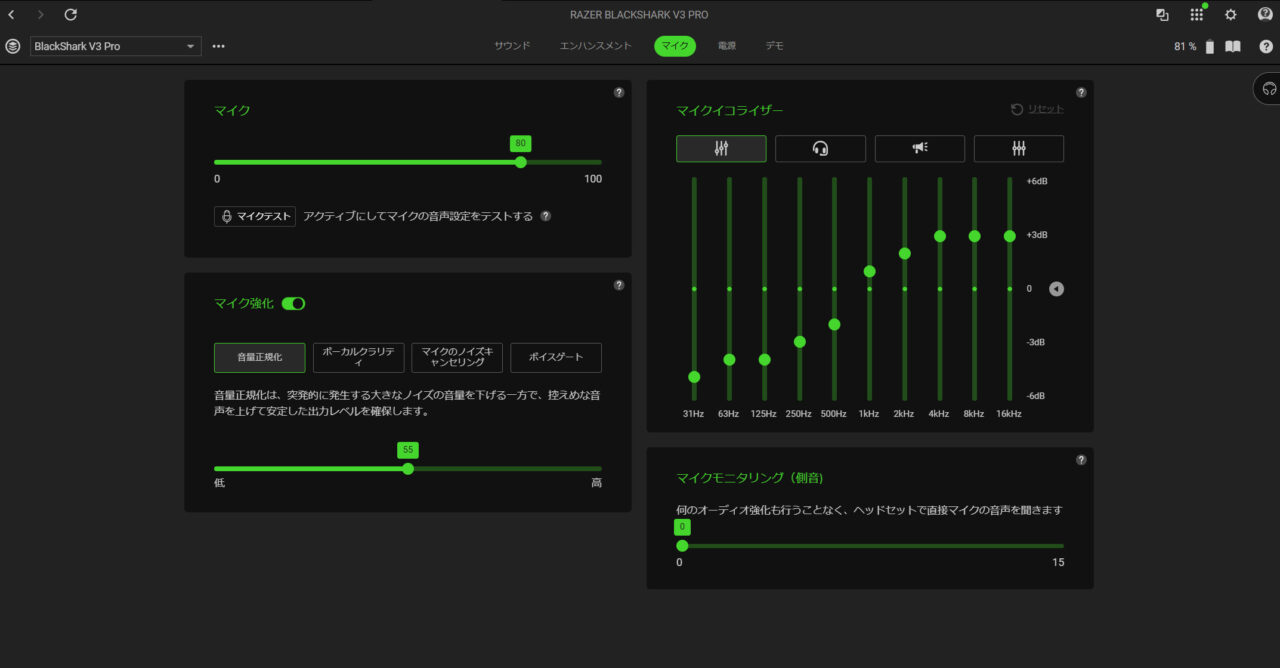1280x668 pixels.
Task: Switch to the デモ tab
Action: 775,46
